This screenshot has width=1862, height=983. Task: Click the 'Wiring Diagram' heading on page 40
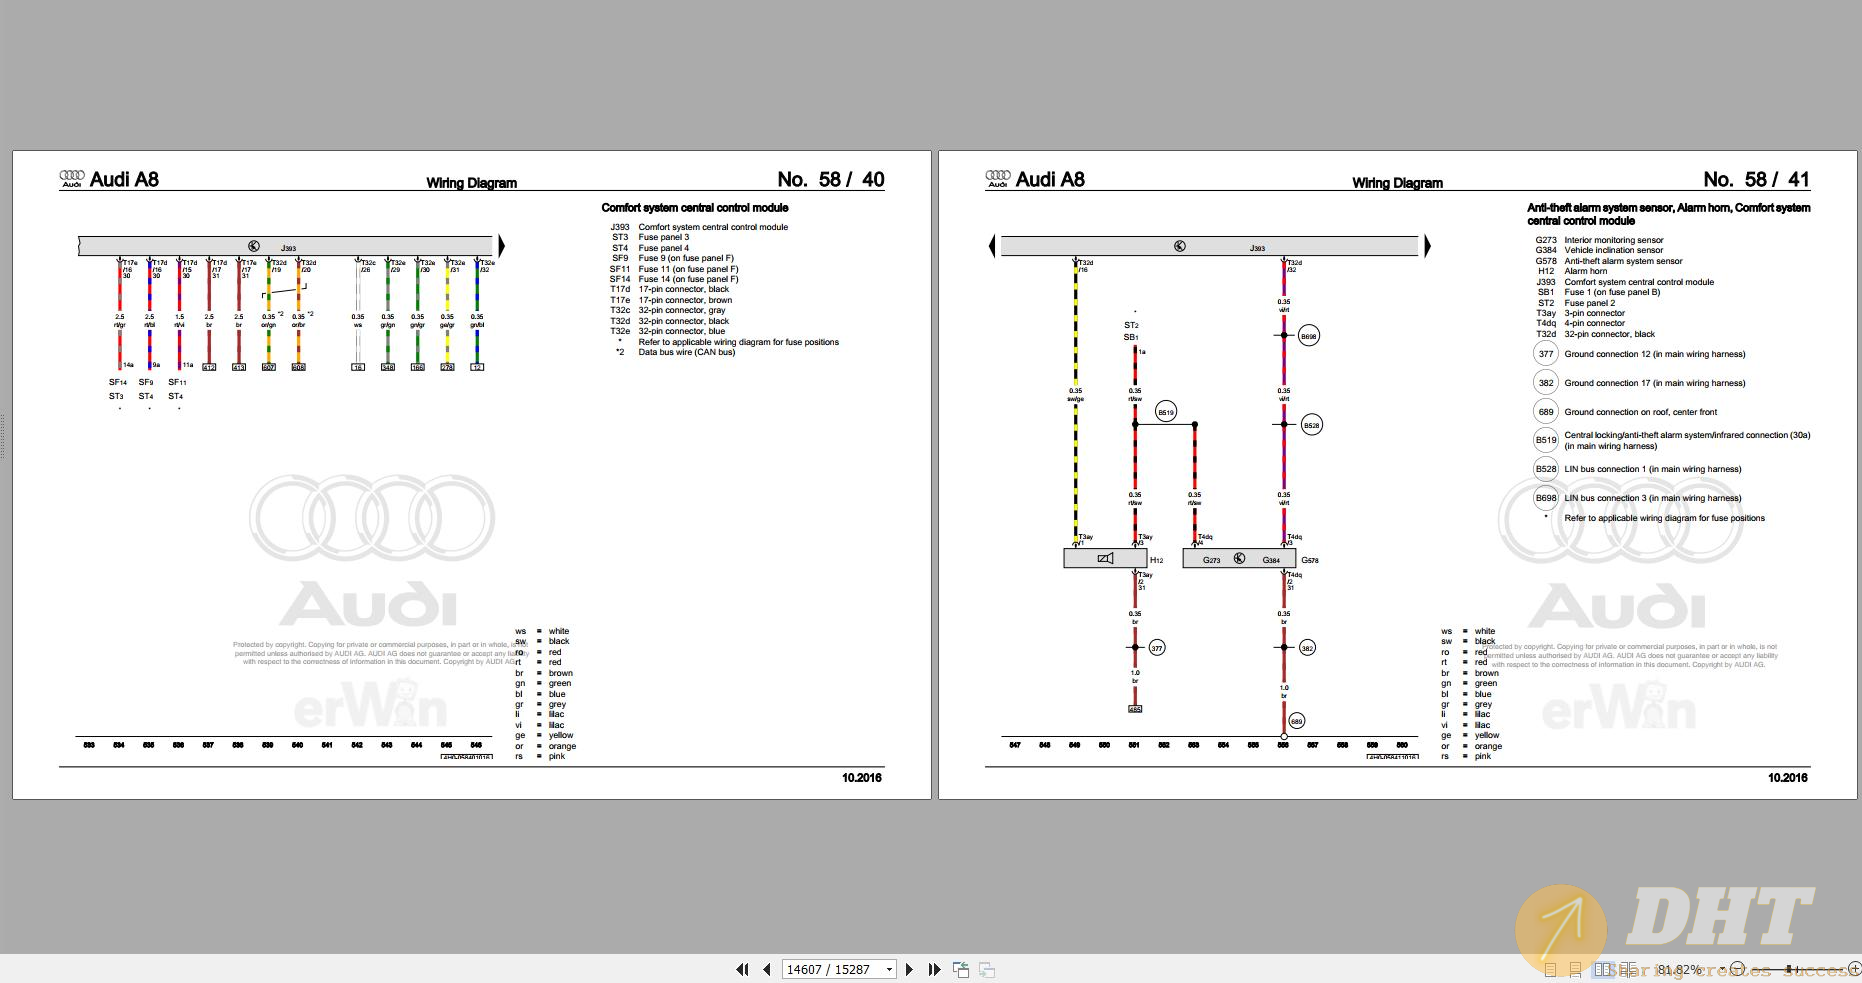(x=472, y=183)
